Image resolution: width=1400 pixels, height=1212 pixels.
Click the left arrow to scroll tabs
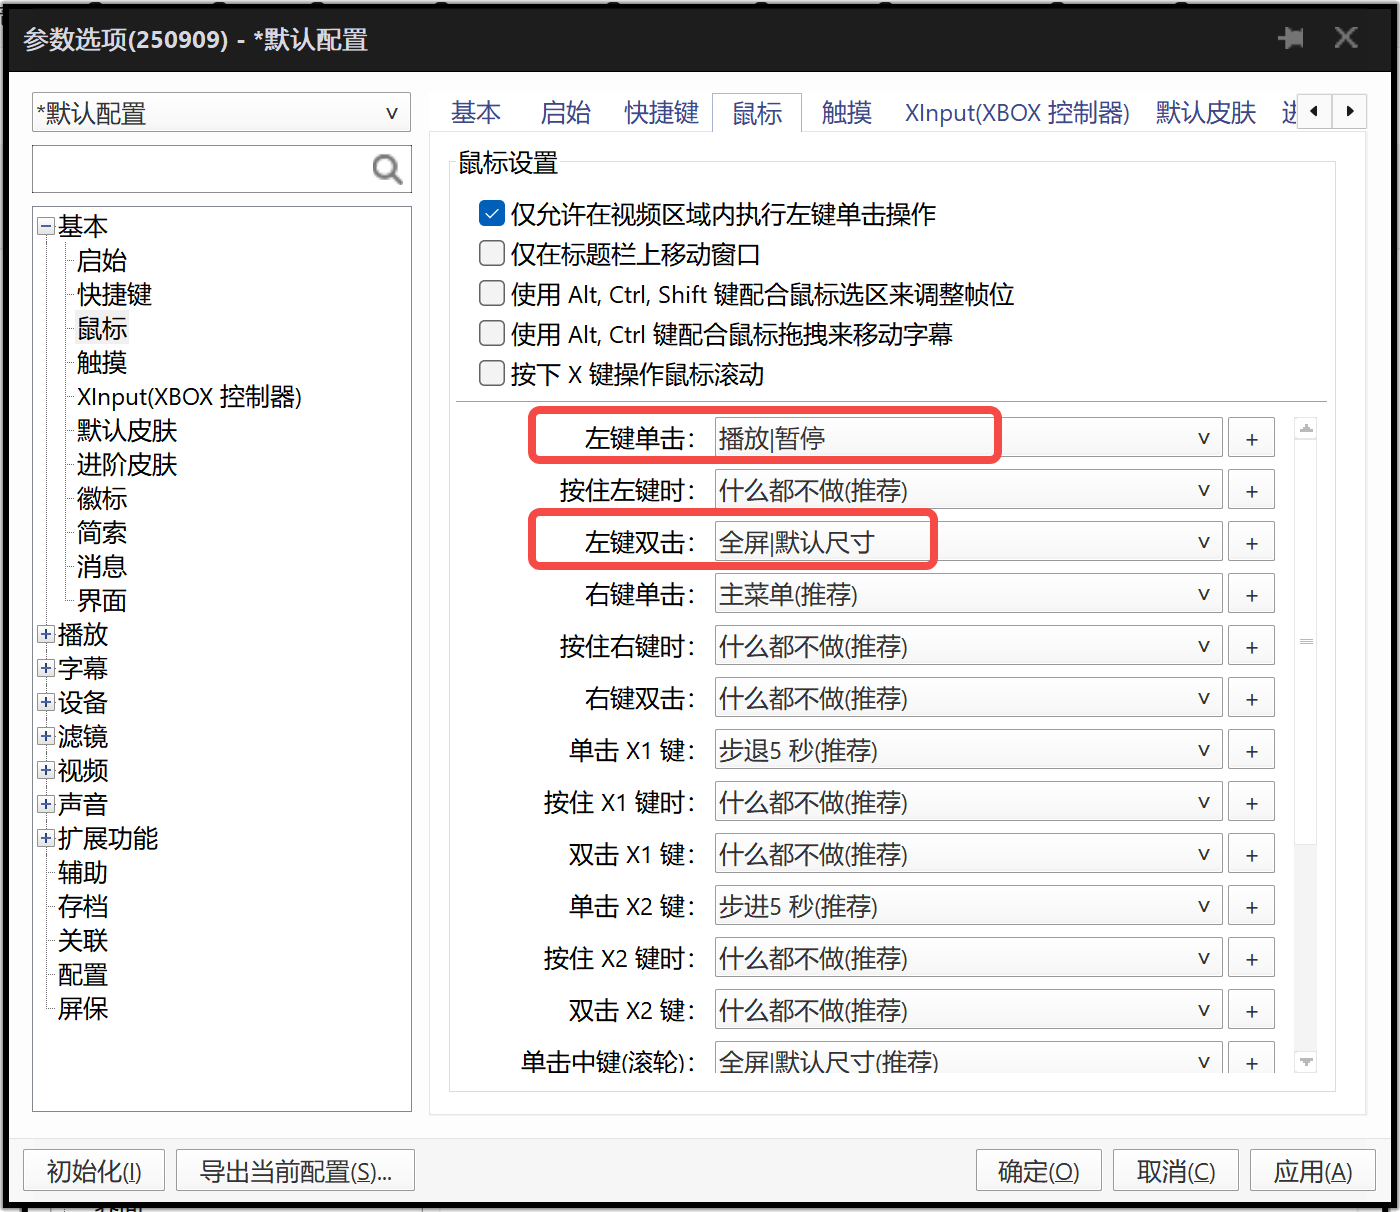click(x=1313, y=112)
